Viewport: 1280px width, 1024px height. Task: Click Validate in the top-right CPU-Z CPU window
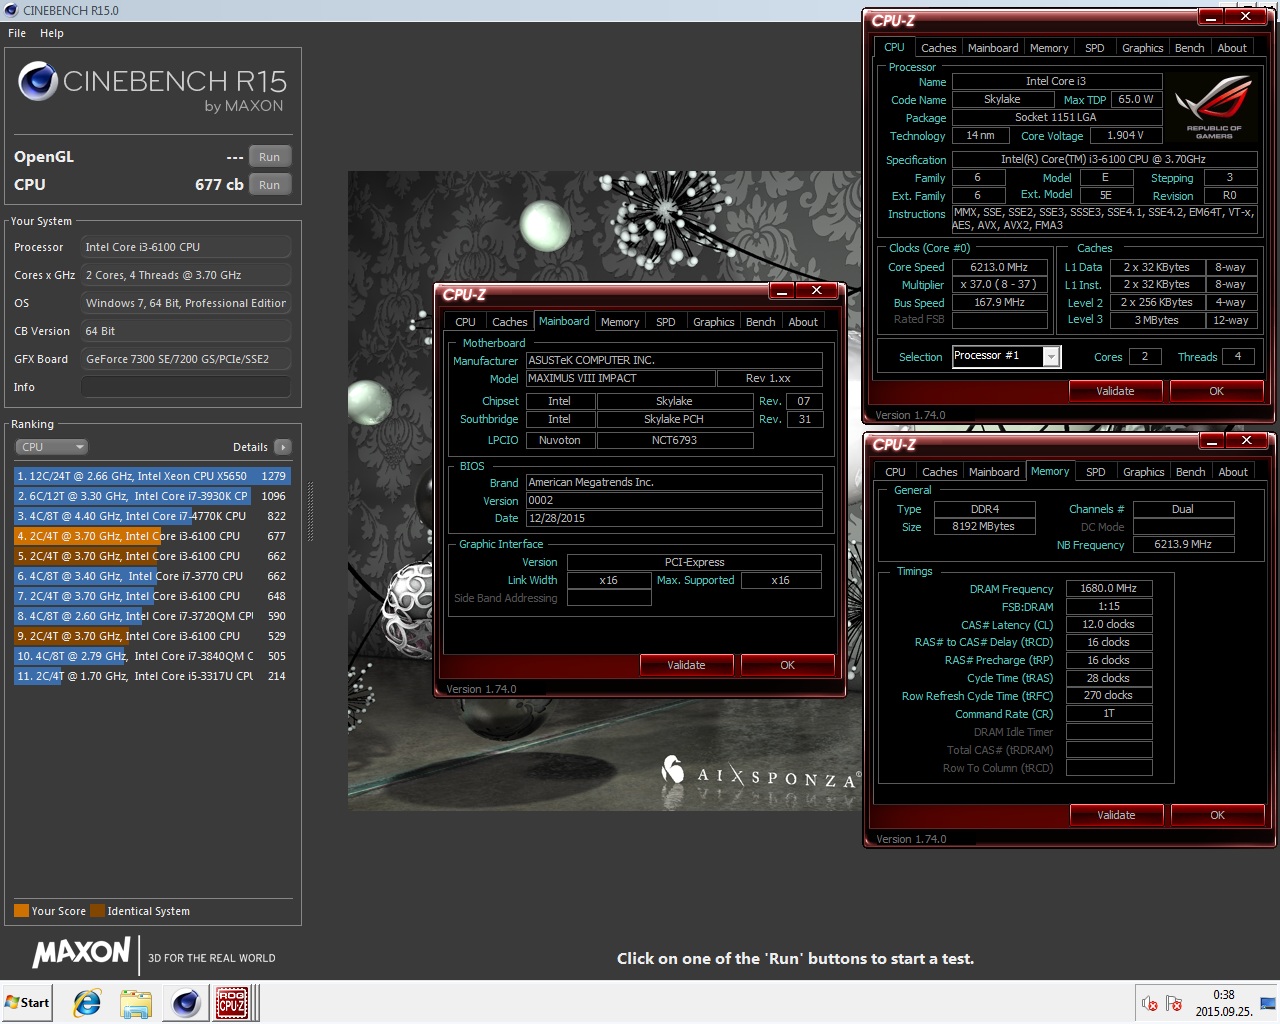pyautogui.click(x=1115, y=391)
